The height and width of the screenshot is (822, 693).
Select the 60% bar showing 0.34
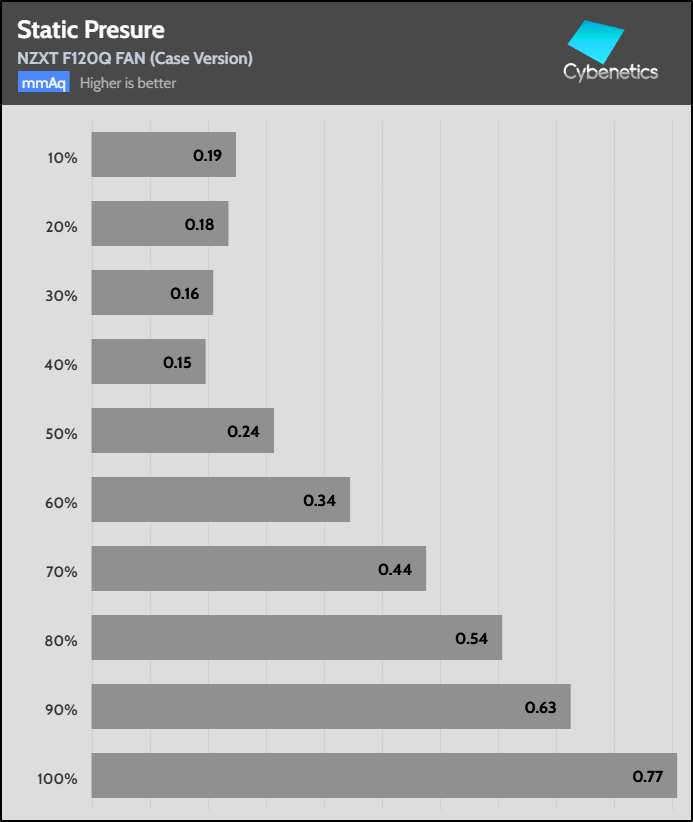[x=220, y=499]
